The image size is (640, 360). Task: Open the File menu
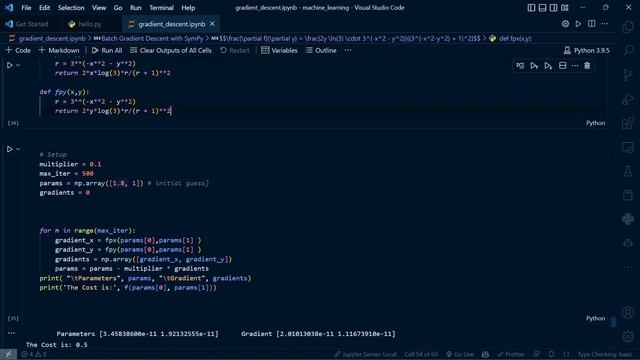(x=26, y=8)
